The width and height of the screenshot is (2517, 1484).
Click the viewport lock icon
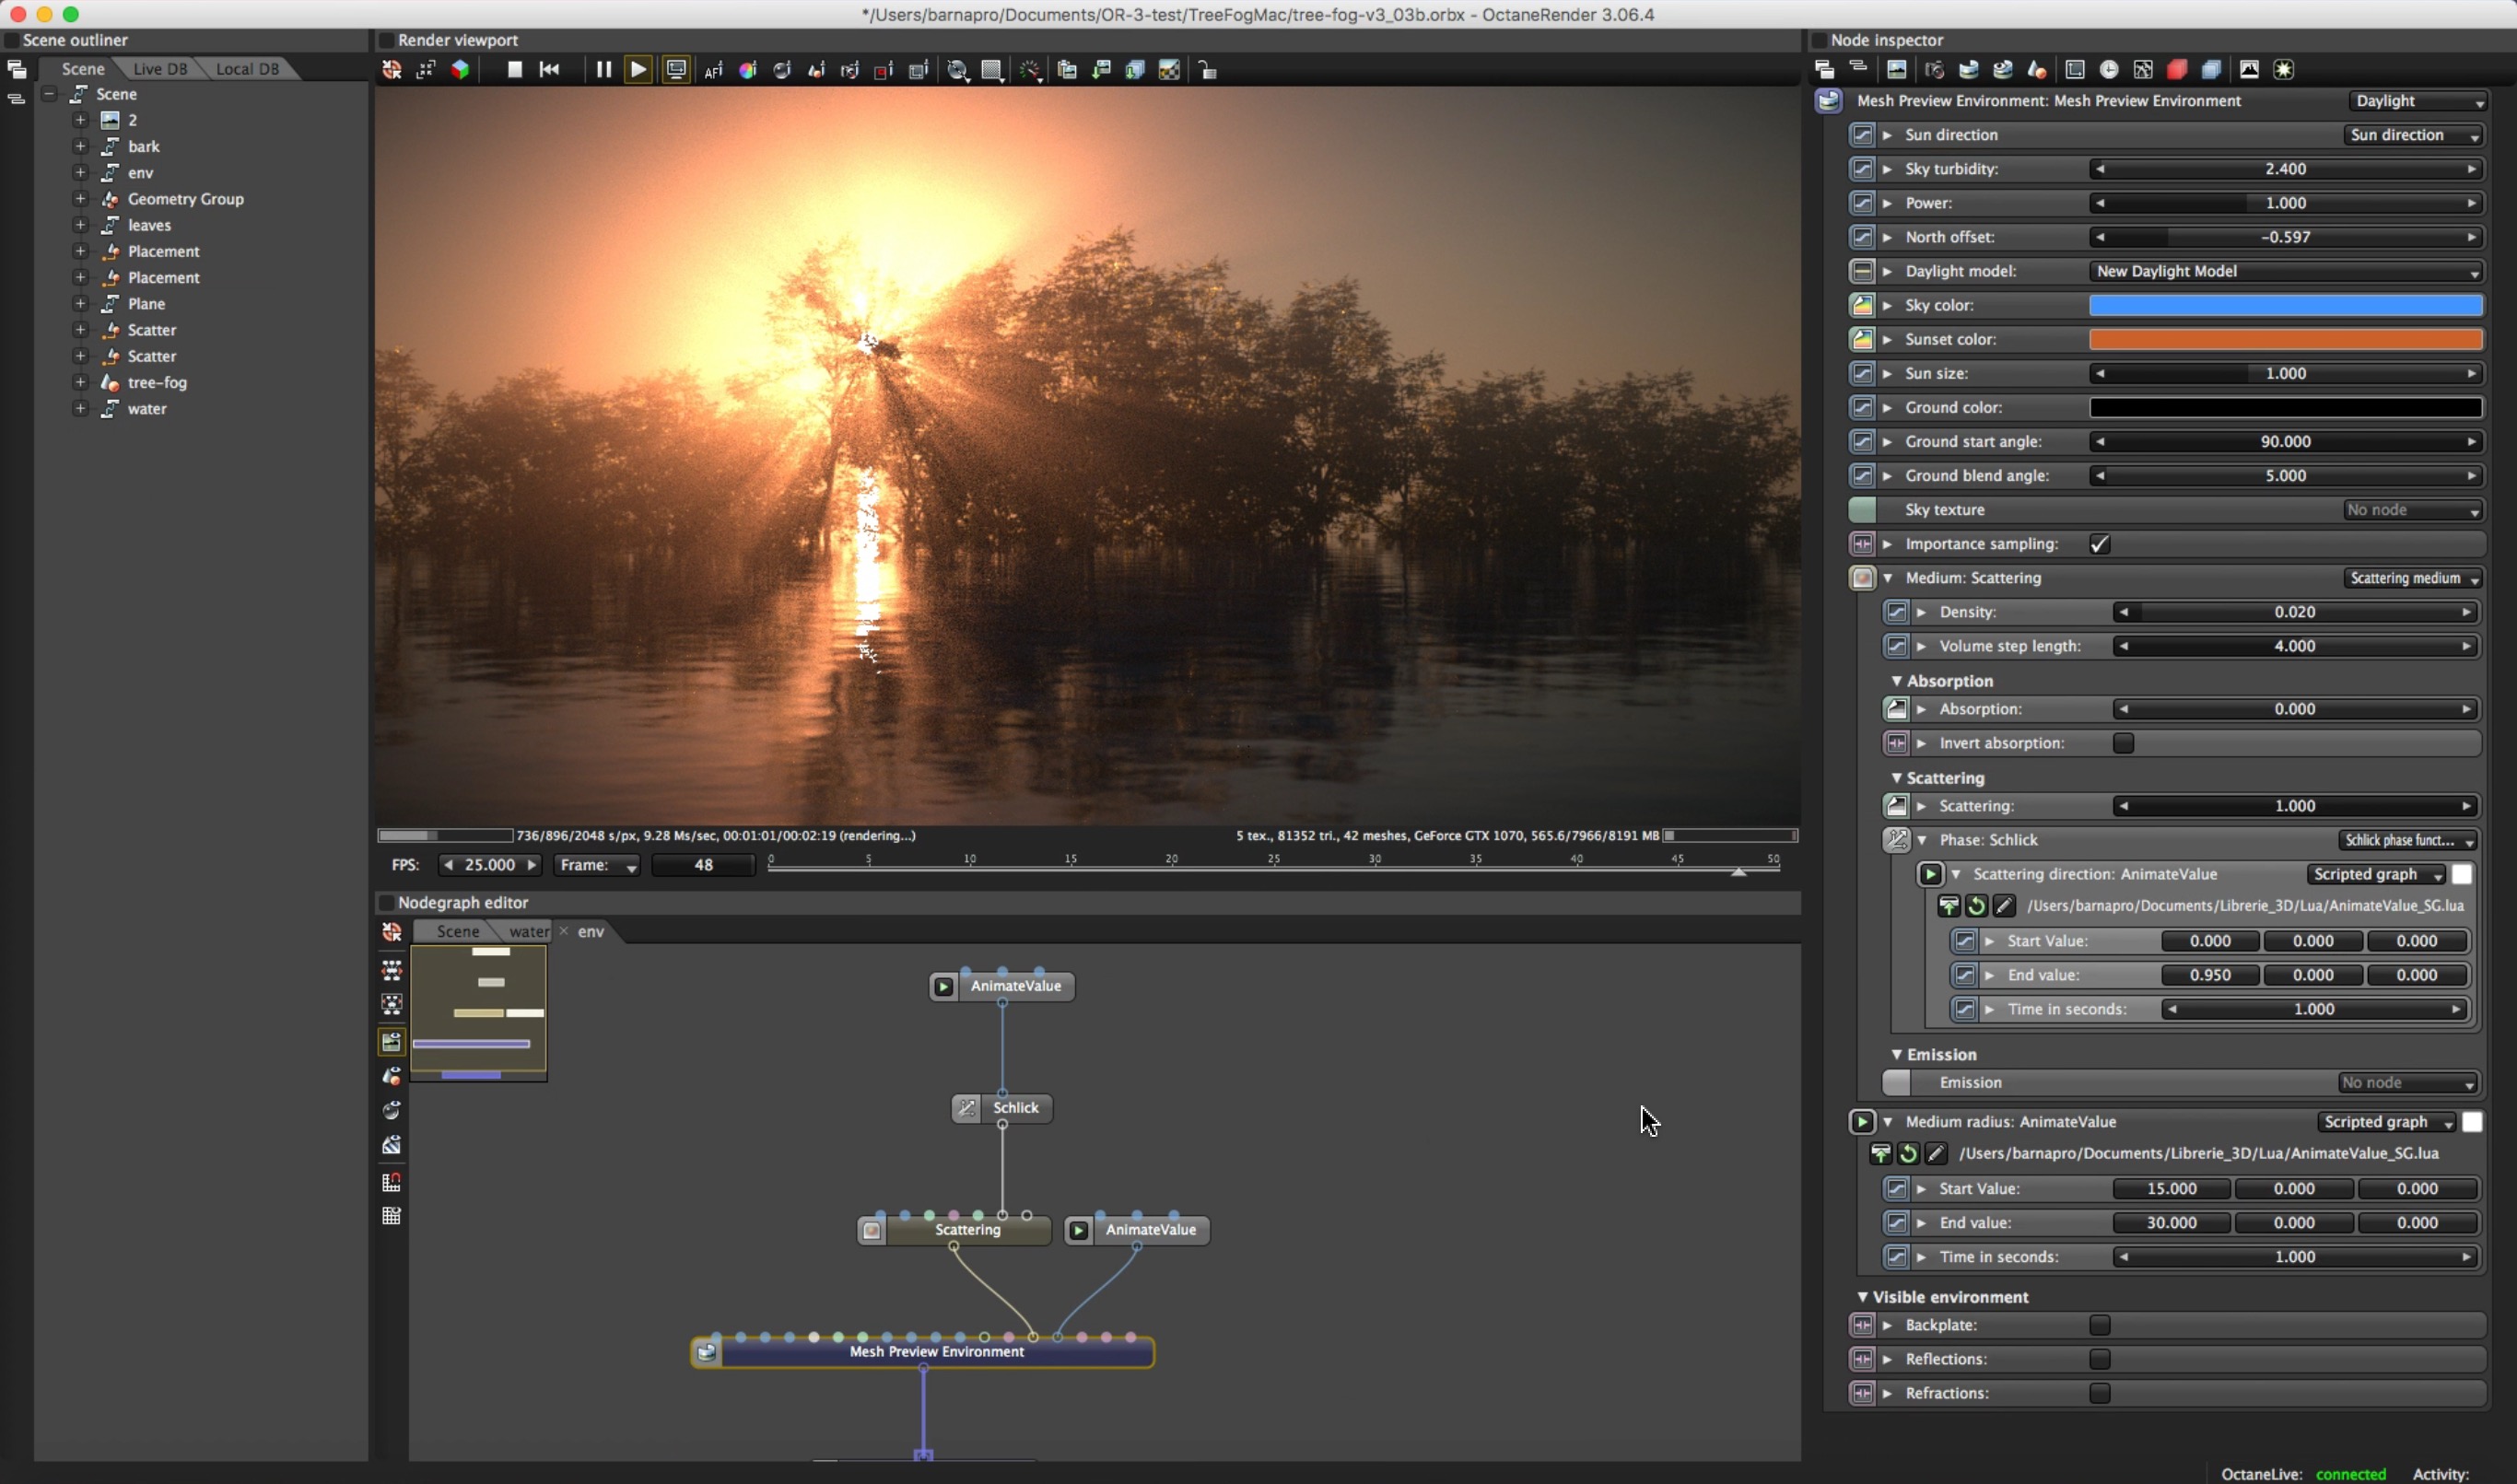[1208, 70]
